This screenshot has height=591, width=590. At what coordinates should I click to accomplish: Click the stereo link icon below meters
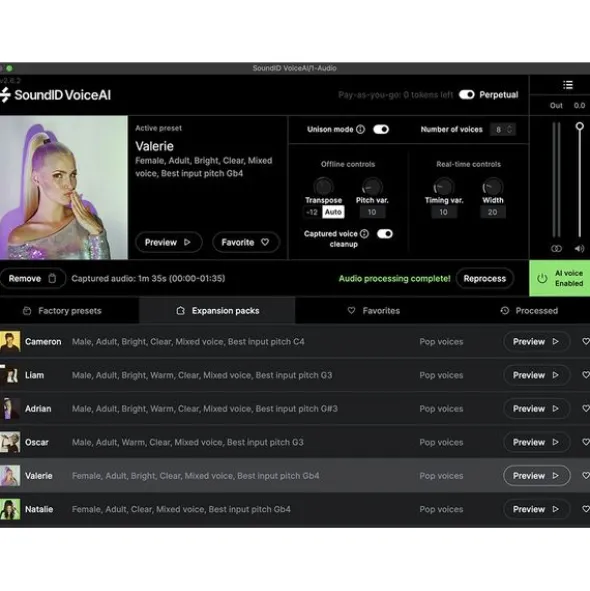pyautogui.click(x=556, y=248)
